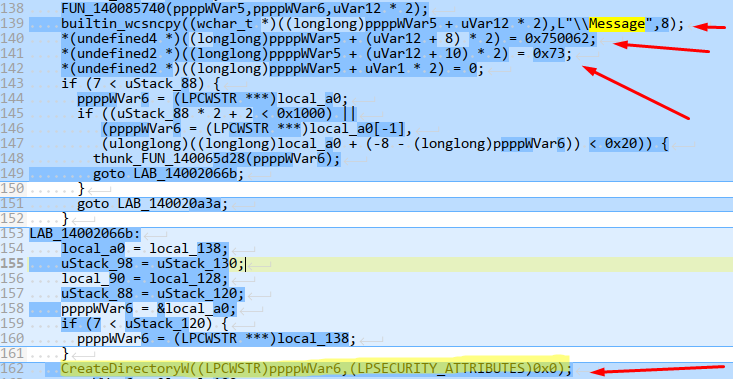Click the 0x1000 constant on line 145

[x=302, y=114]
